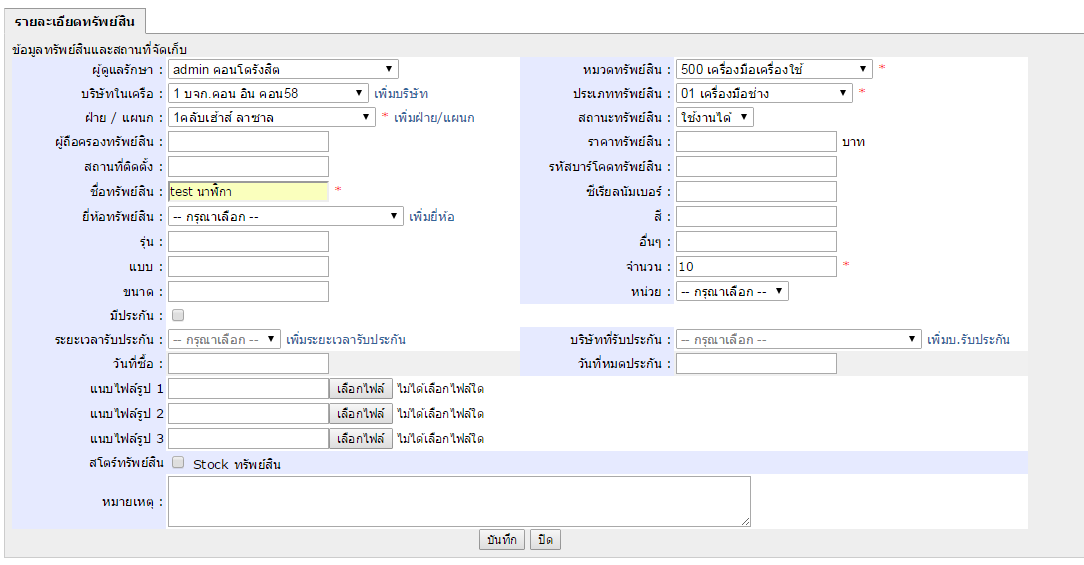Open the ผู้ดูแลรักษา dropdown

click(x=283, y=69)
